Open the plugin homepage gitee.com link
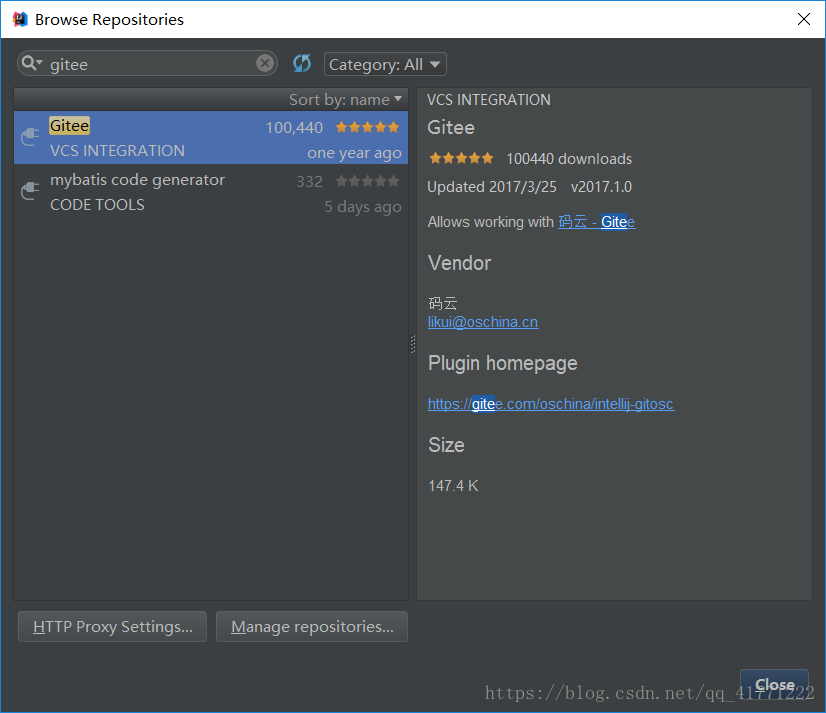 click(x=551, y=404)
